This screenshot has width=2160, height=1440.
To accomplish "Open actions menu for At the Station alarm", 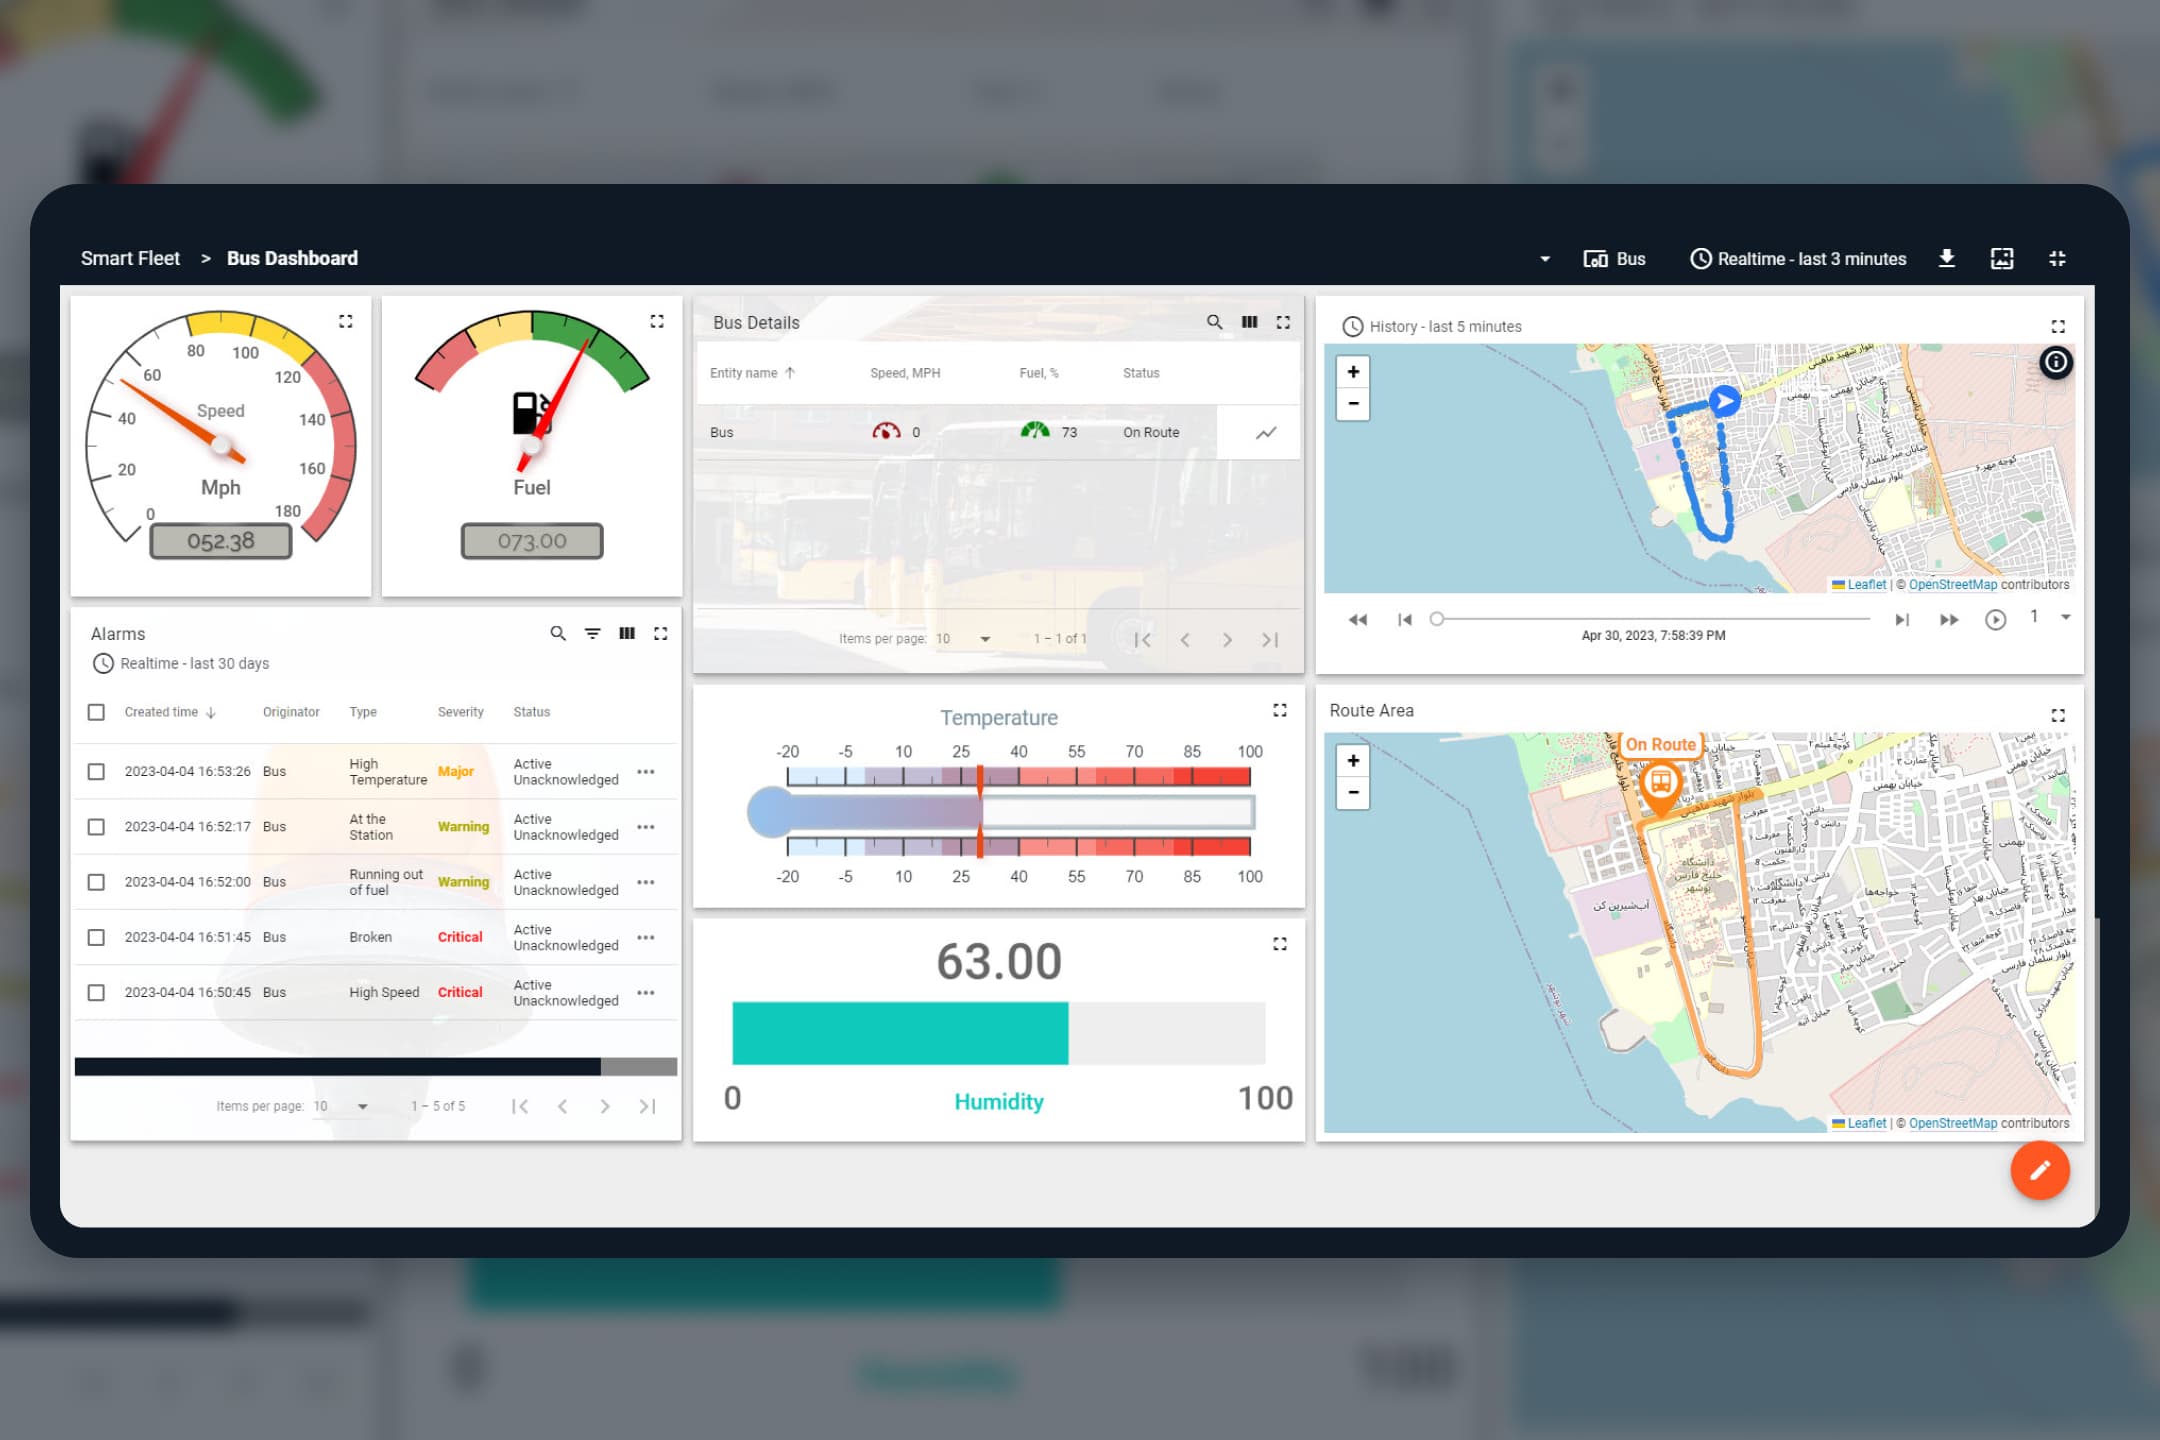I will click(x=646, y=827).
